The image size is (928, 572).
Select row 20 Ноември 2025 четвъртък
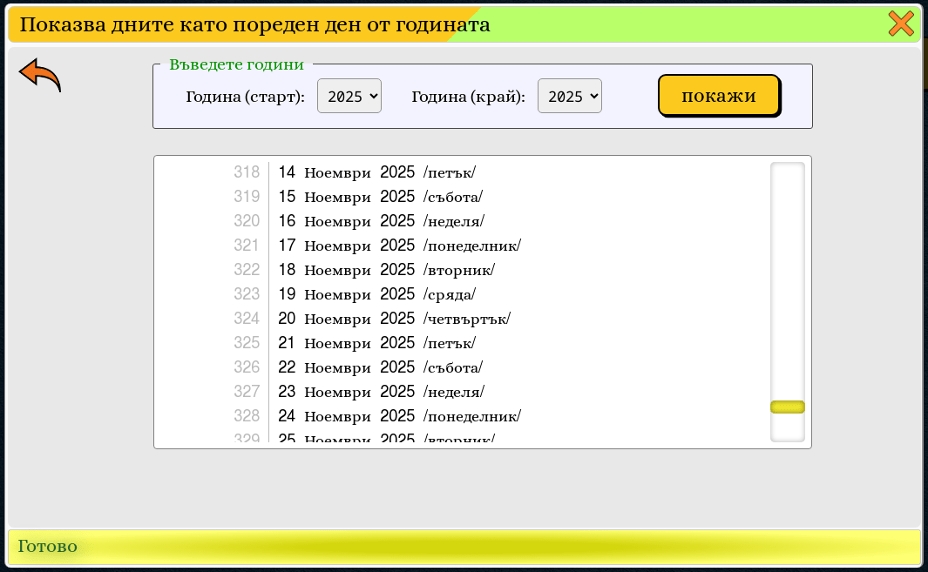pos(394,319)
